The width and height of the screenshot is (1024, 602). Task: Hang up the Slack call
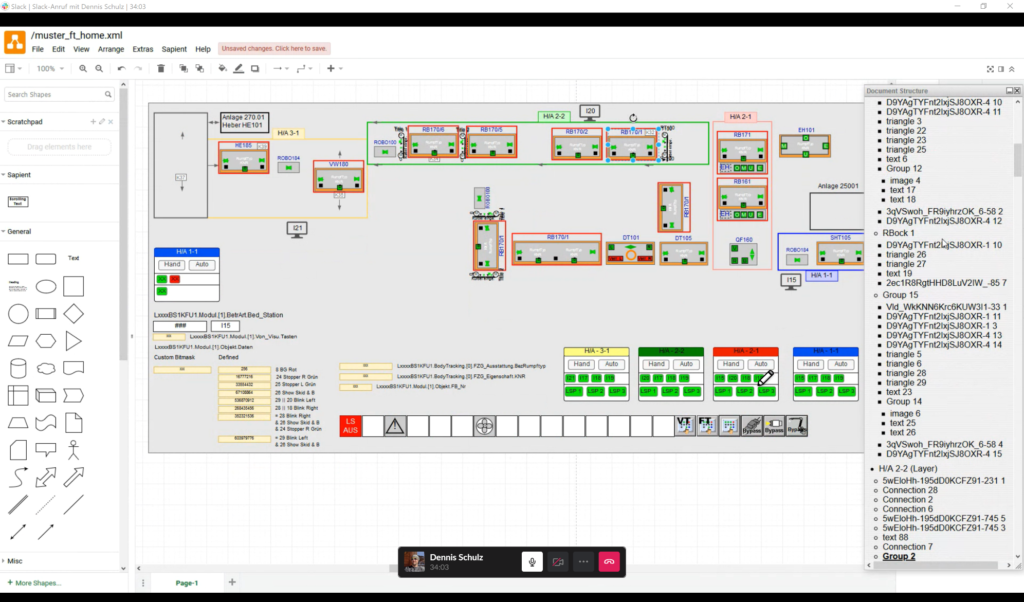608,562
